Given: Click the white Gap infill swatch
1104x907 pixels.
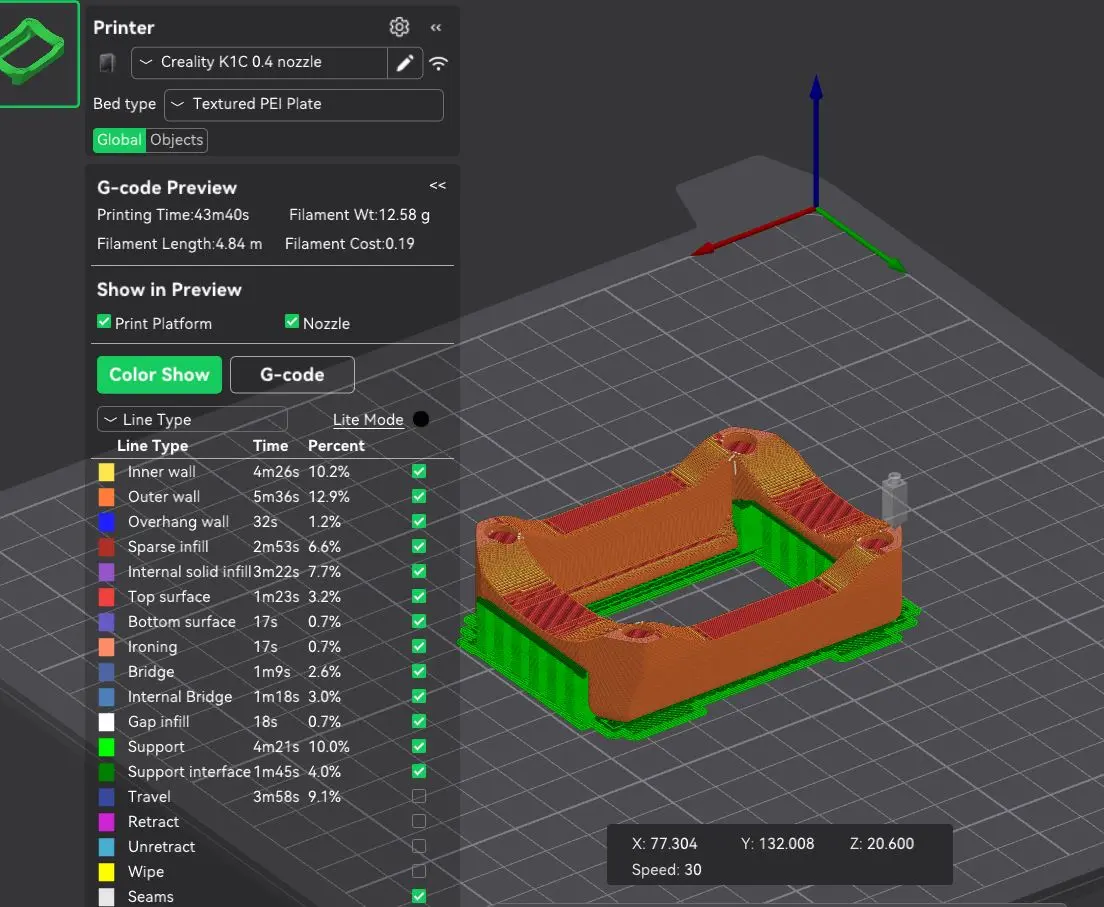Looking at the screenshot, I should 106,722.
